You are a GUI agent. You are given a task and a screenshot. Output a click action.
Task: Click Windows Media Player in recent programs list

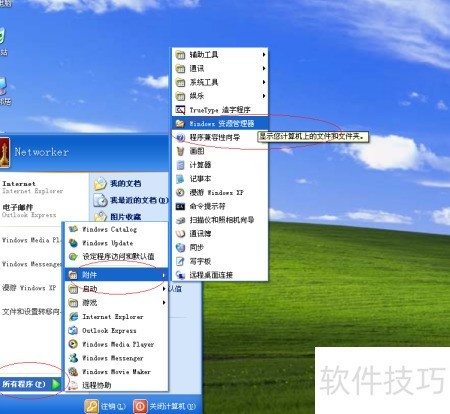[31, 240]
